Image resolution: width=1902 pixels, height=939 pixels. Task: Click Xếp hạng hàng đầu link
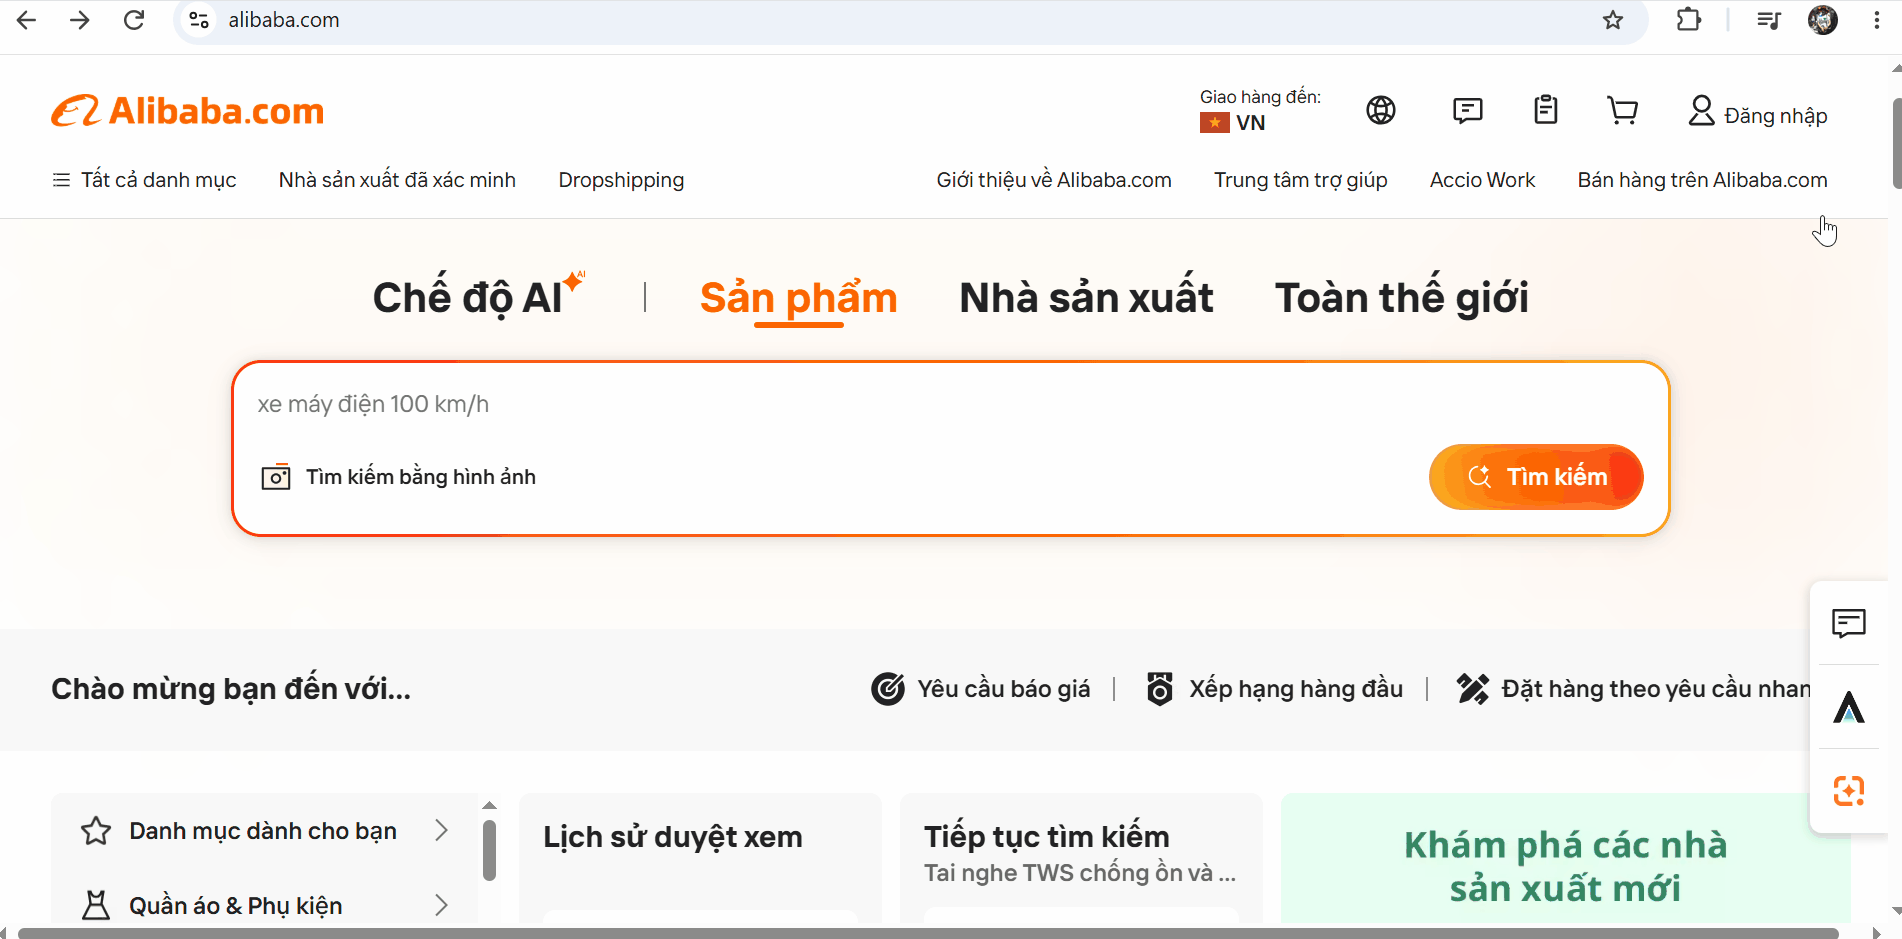click(1296, 689)
